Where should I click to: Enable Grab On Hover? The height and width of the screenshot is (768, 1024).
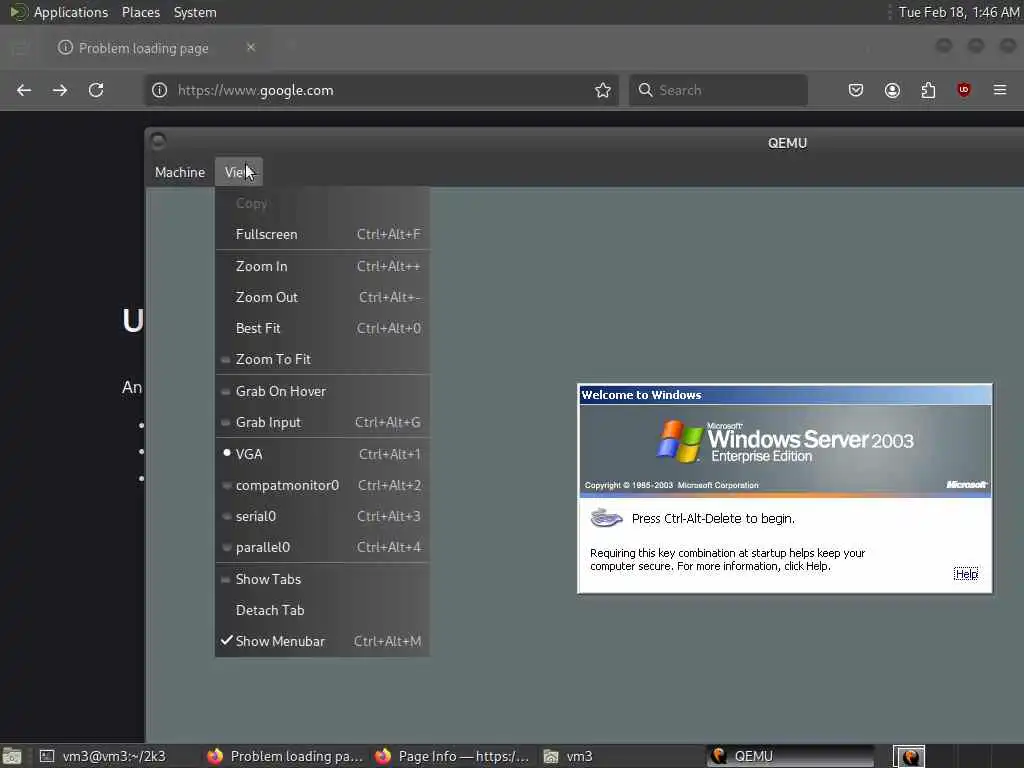[322, 391]
